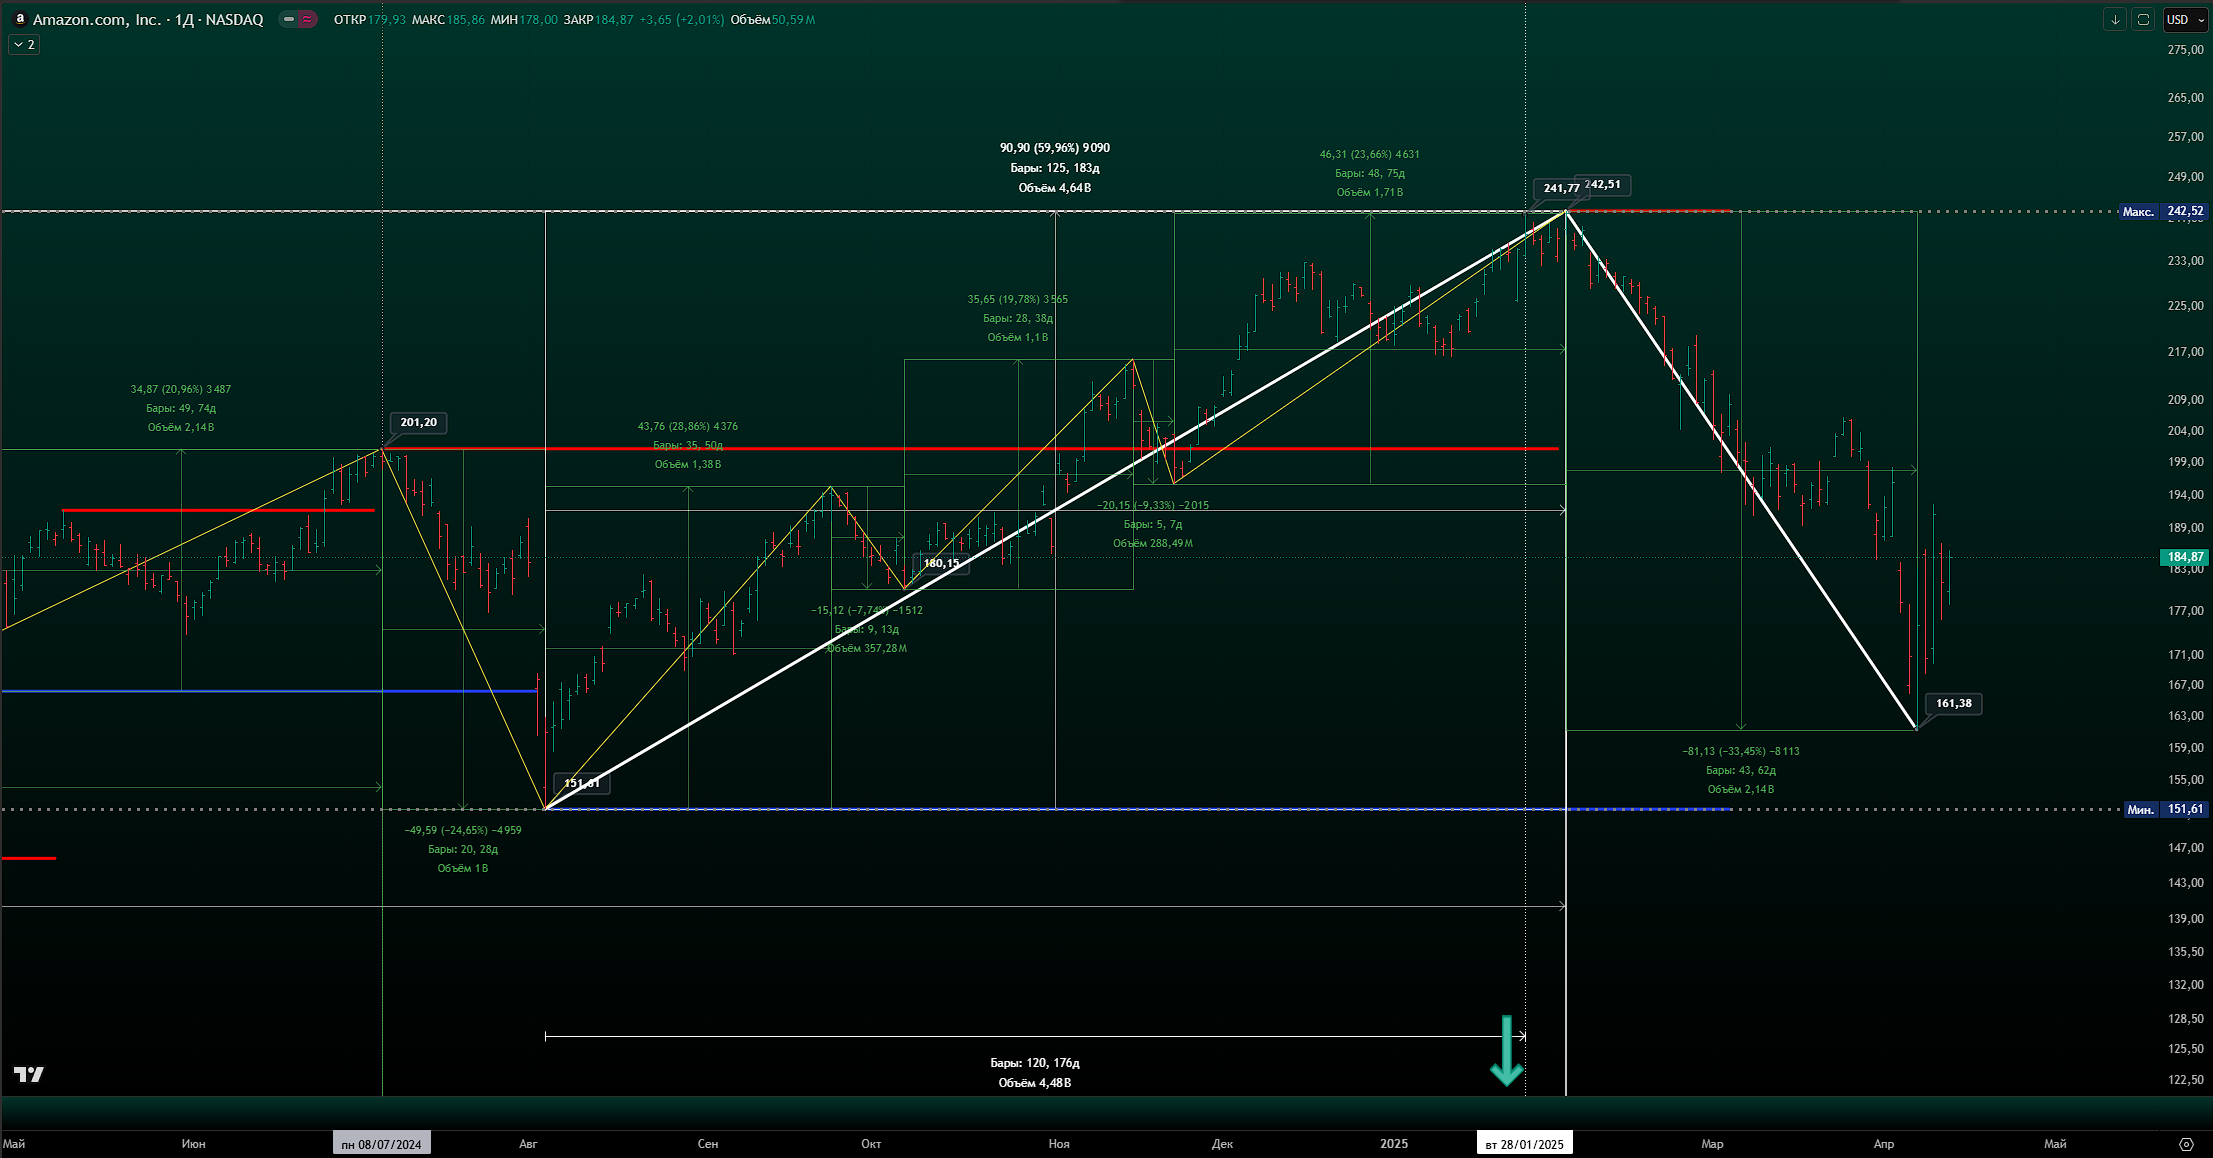Screen dimensions: 2213x1158
Task: Toggle the fullscreen frame icon at top right
Action: [x=2143, y=20]
